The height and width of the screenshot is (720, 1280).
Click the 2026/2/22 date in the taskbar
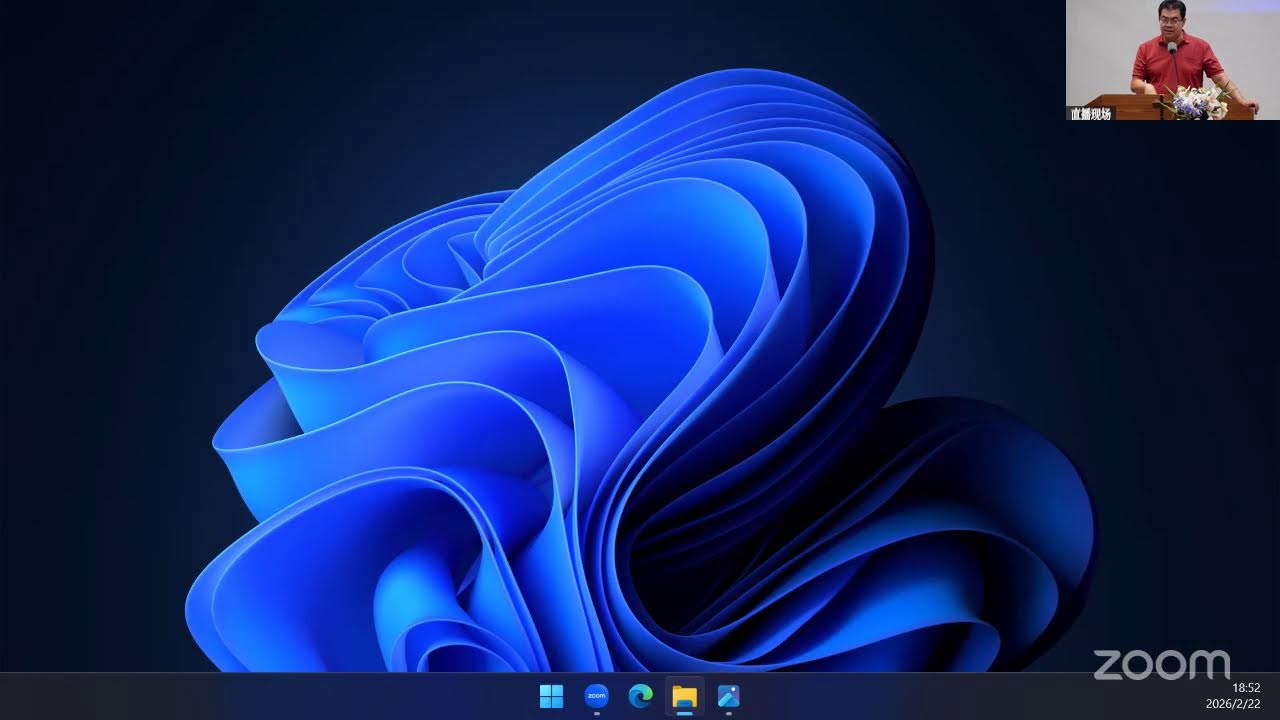pyautogui.click(x=1233, y=704)
